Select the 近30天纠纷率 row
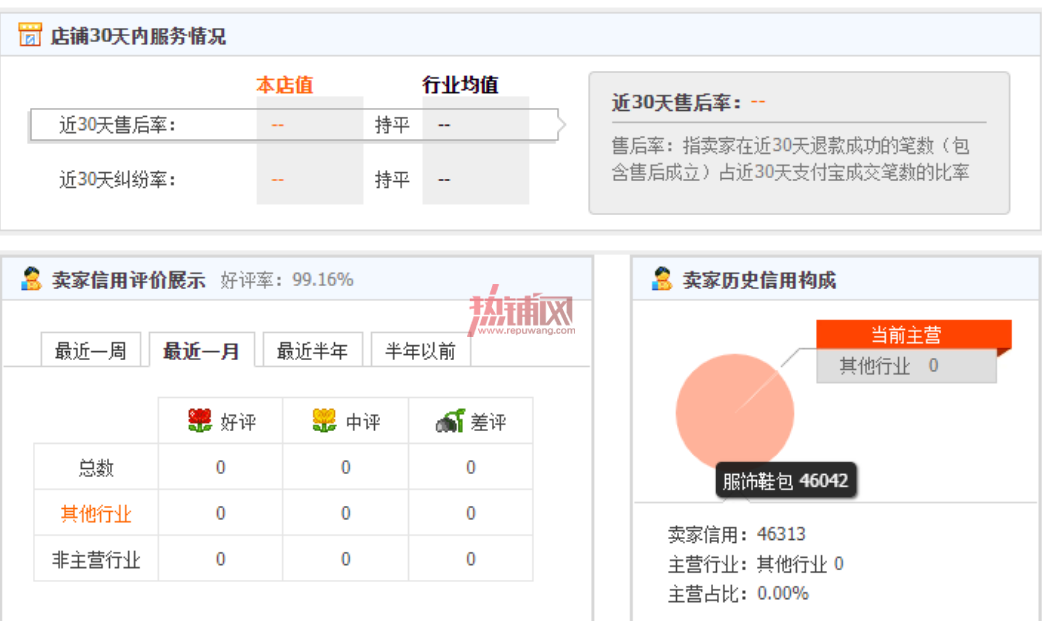The image size is (1042, 621). click(x=294, y=180)
